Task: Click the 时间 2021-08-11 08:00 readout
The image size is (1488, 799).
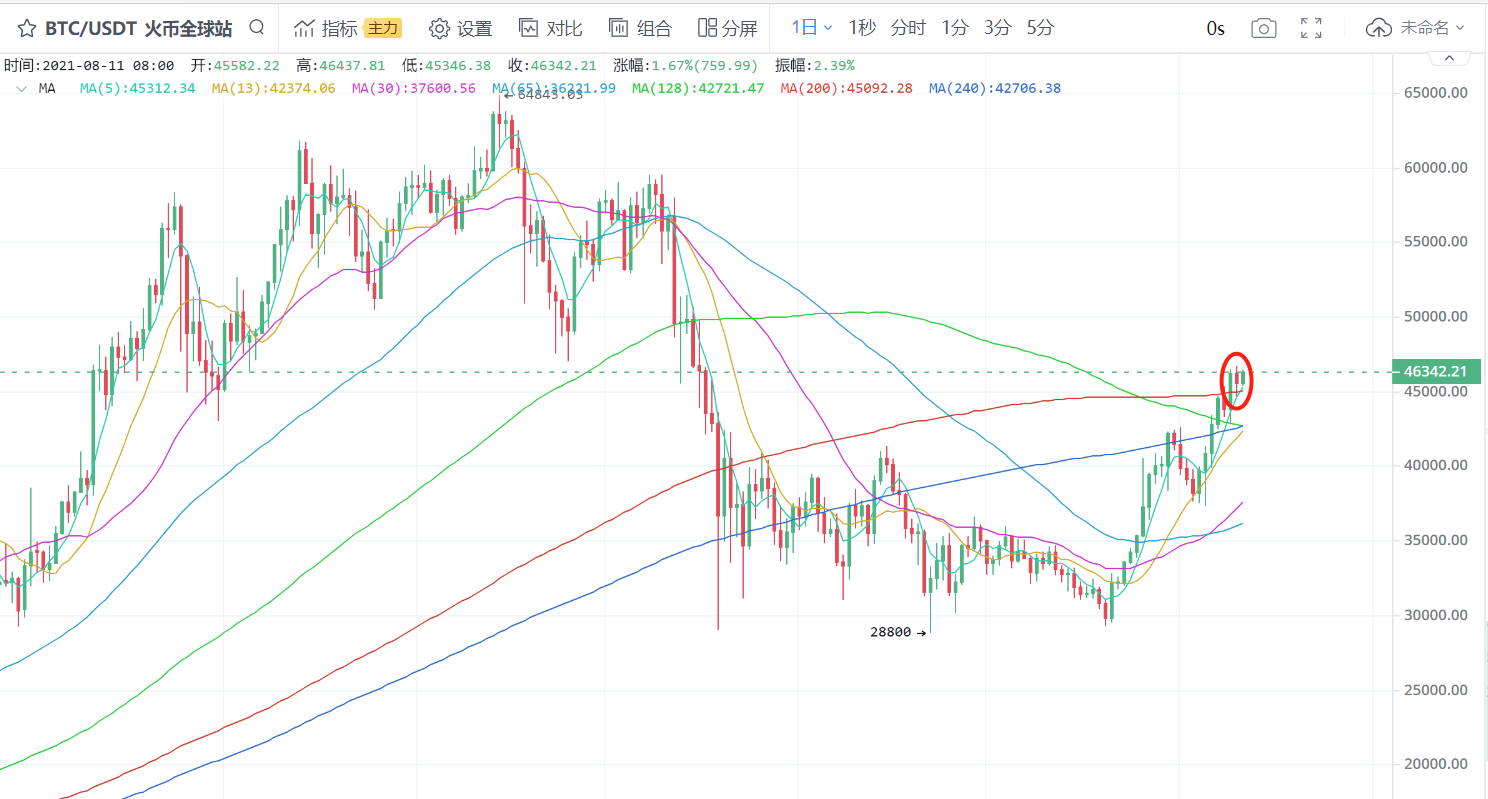Action: pyautogui.click(x=89, y=66)
